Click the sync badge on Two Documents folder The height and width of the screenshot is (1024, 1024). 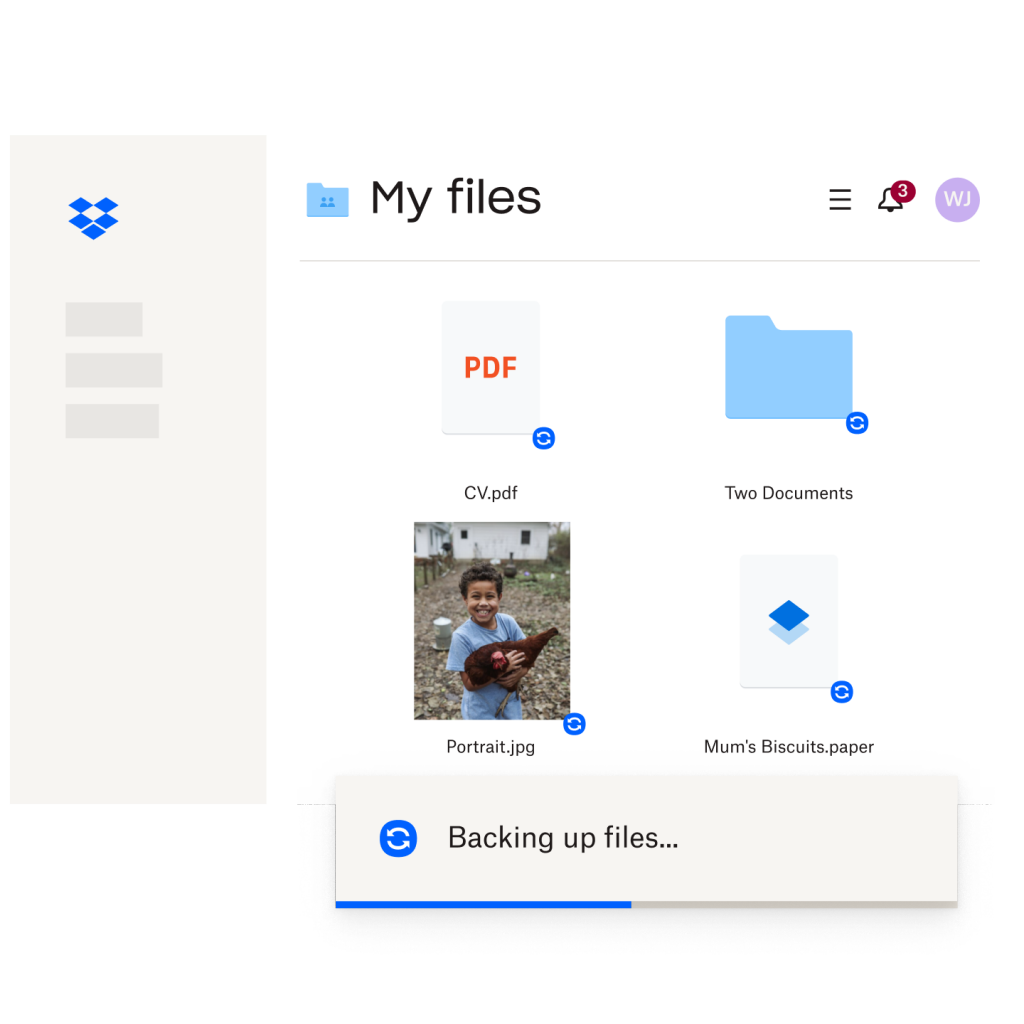tap(857, 423)
